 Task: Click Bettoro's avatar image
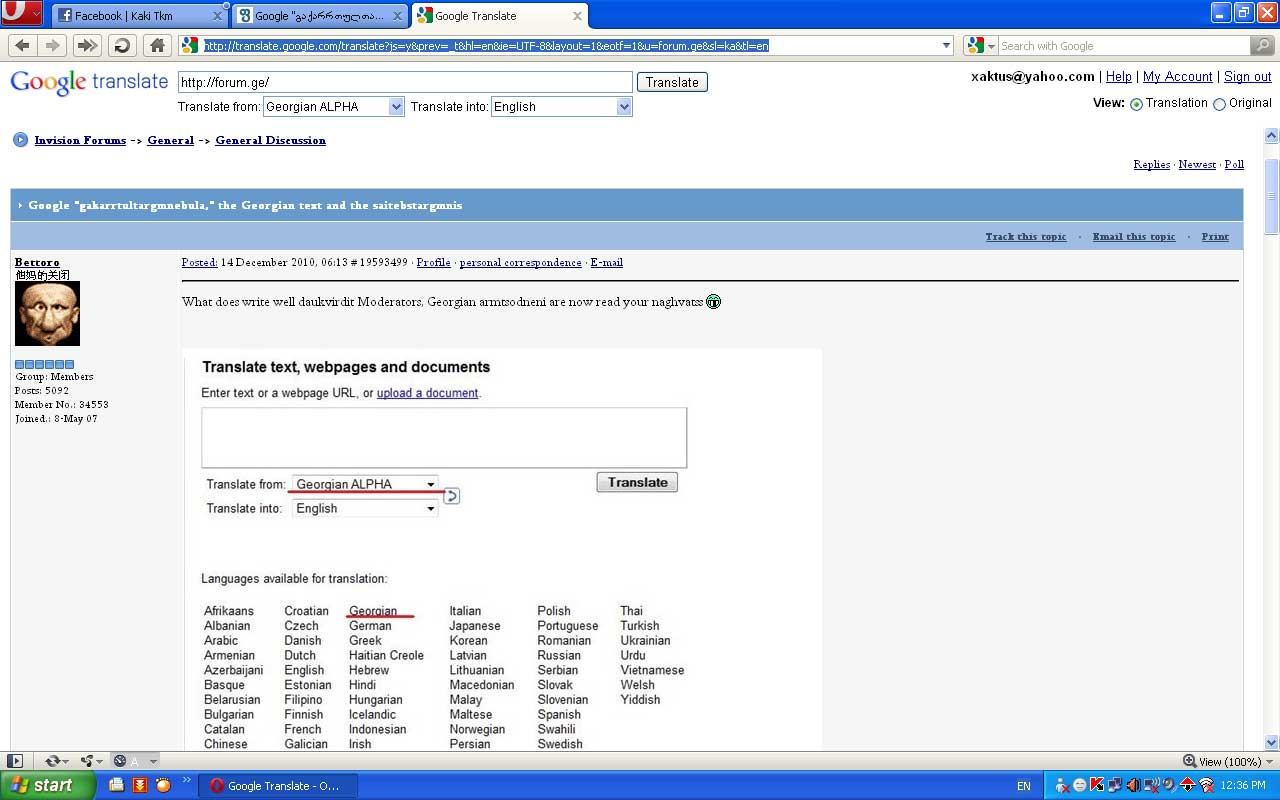(47, 313)
